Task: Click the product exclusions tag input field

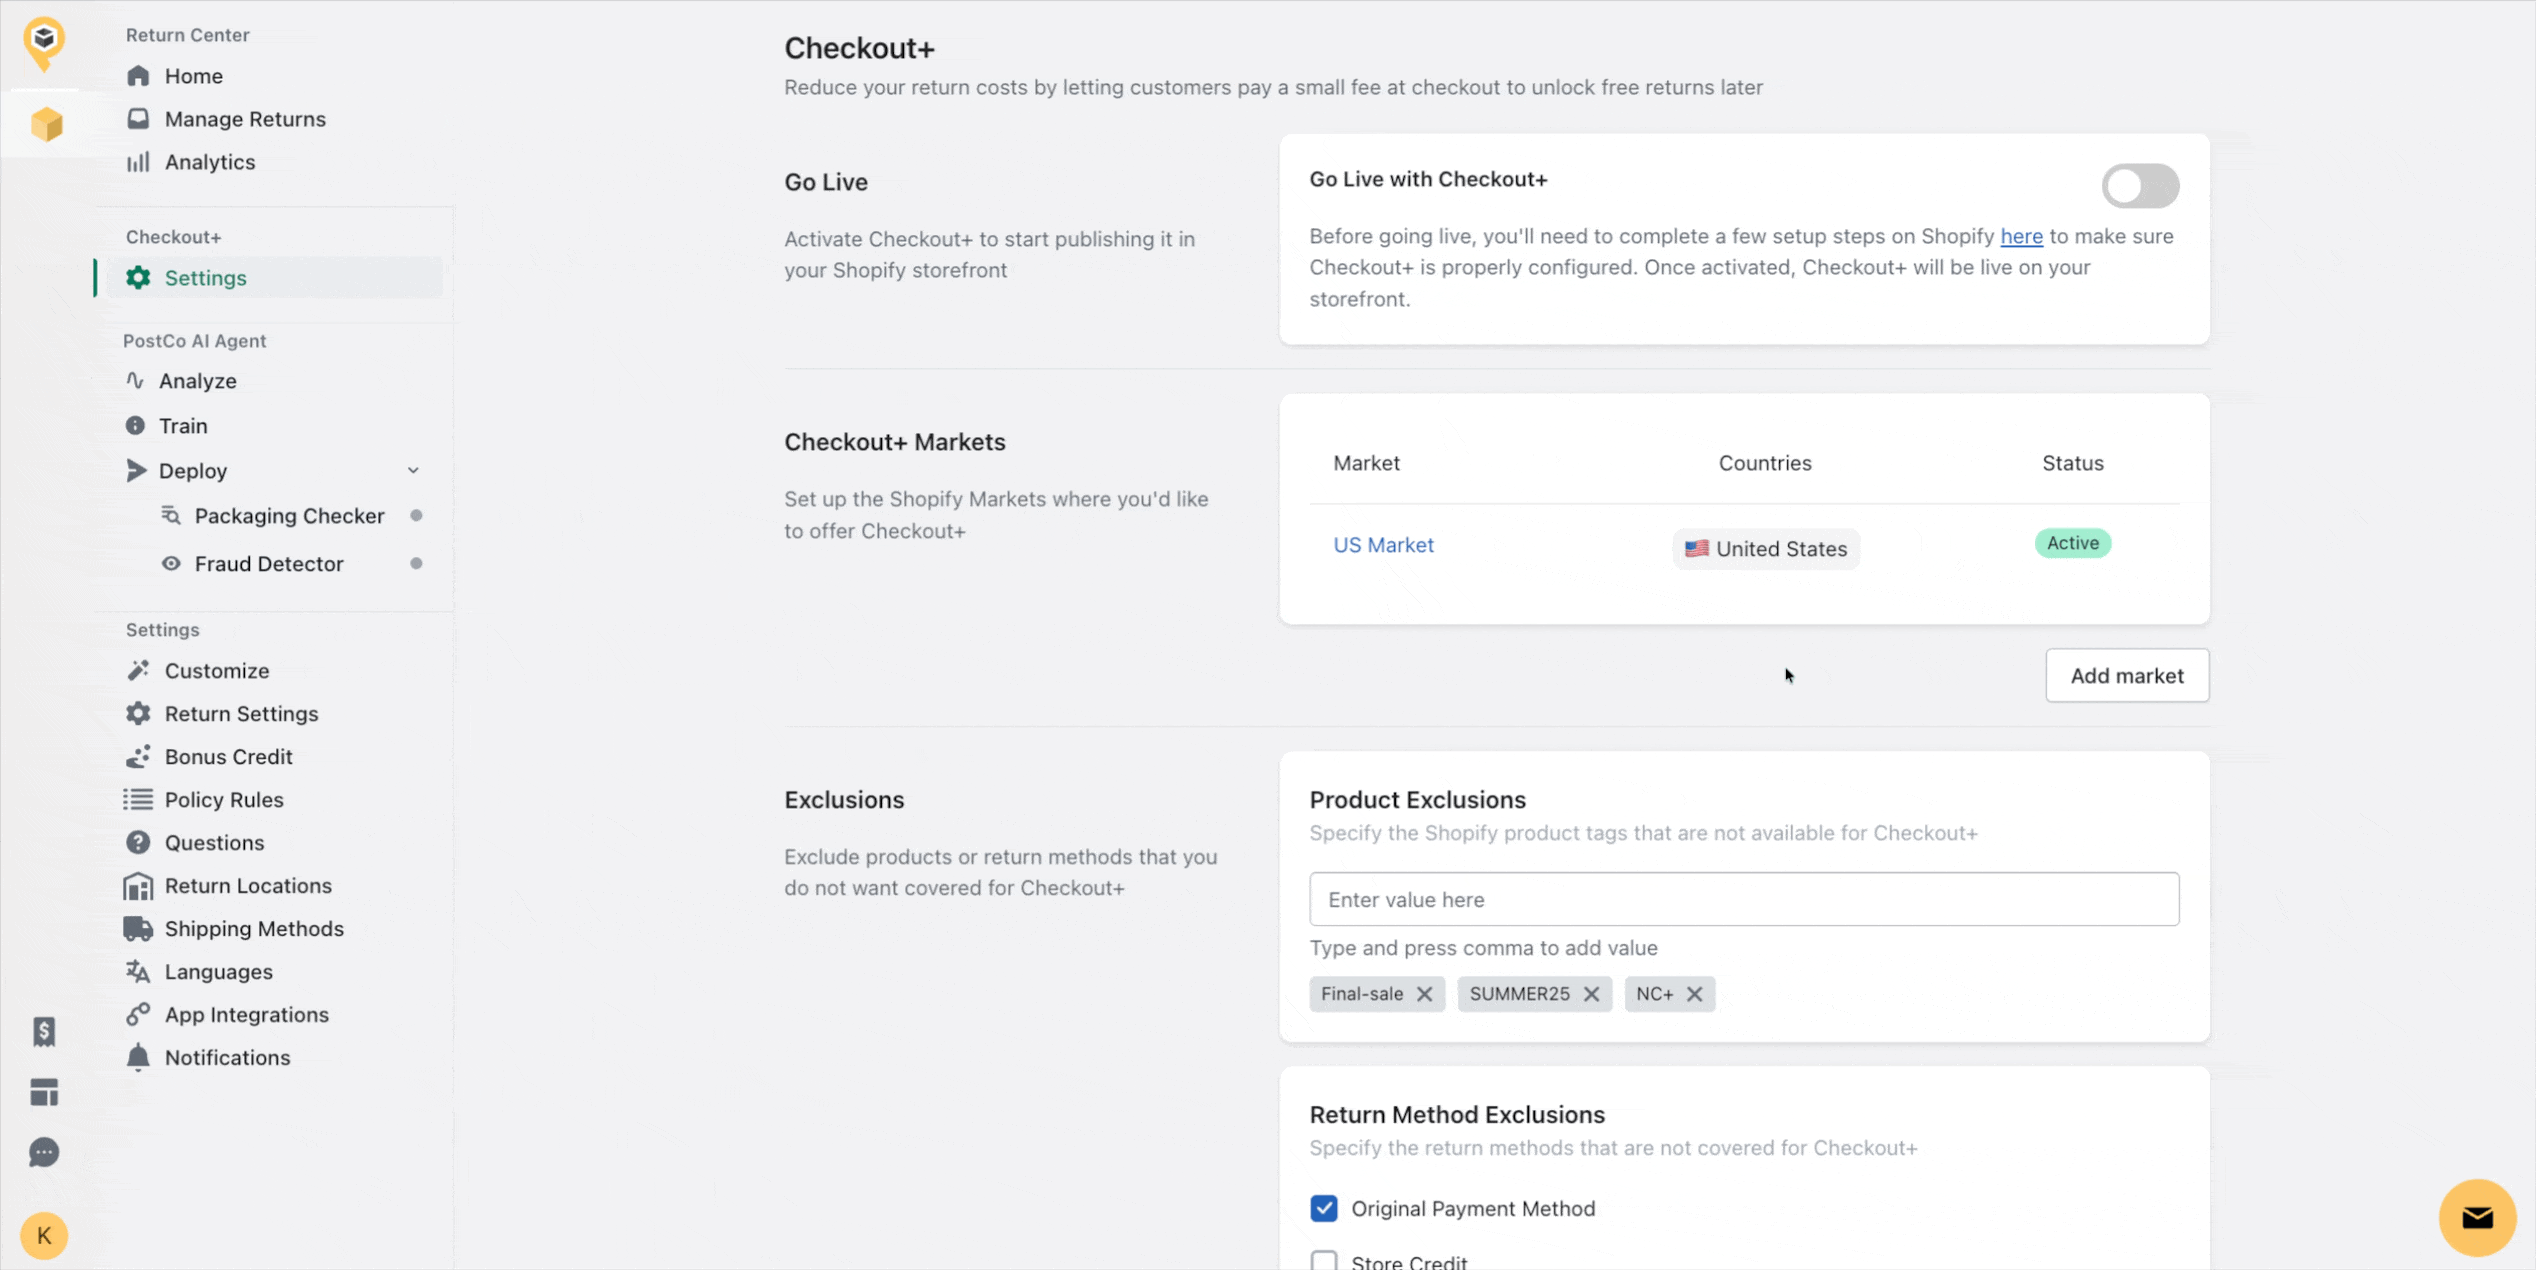Action: [1743, 899]
